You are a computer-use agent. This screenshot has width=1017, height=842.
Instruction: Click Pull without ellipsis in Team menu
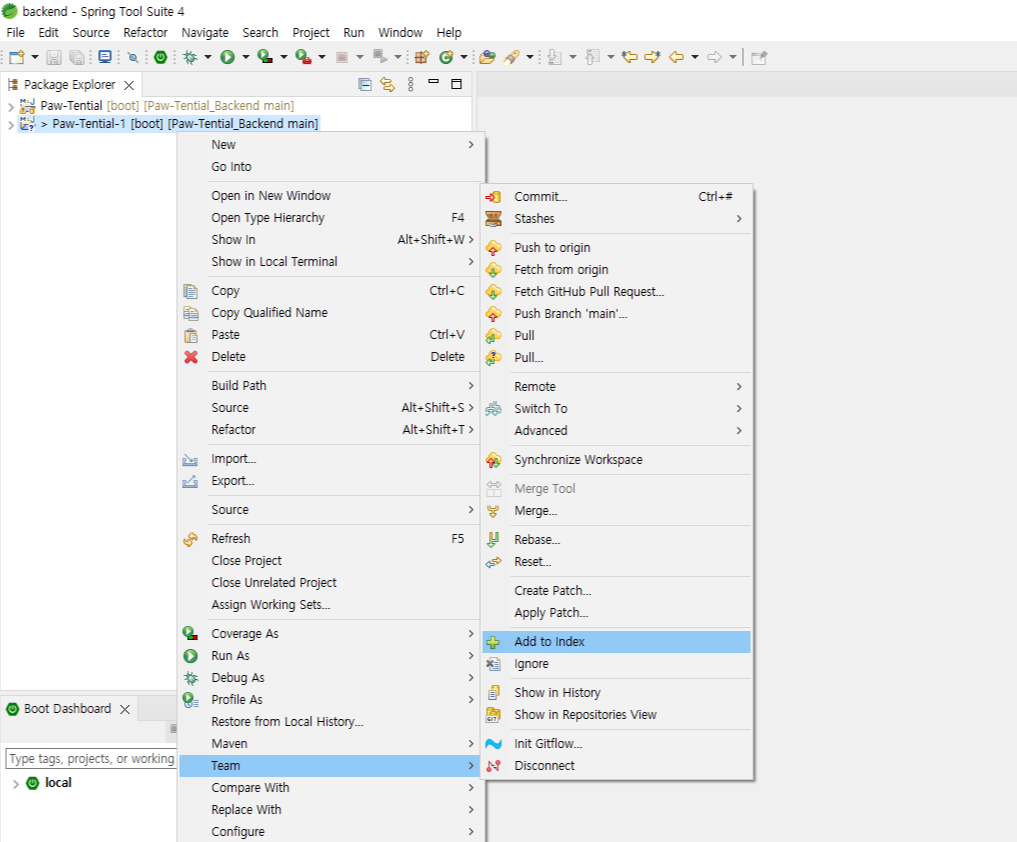click(616, 335)
